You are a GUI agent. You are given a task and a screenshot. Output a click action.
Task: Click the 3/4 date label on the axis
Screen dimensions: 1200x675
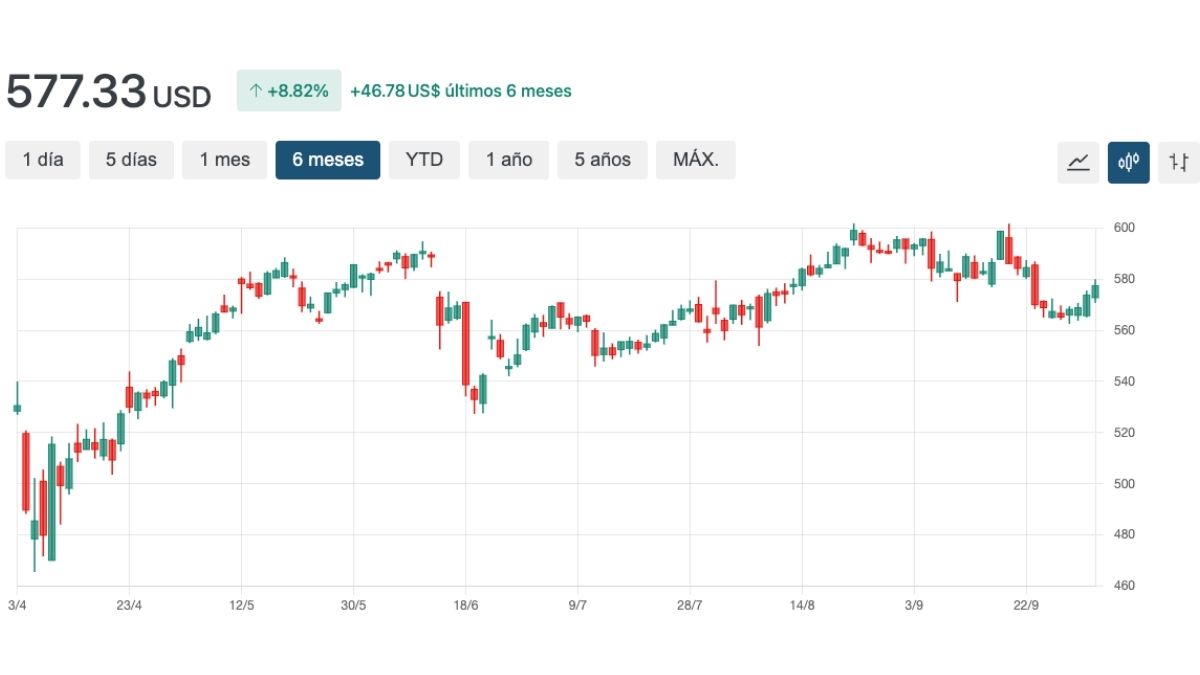17,605
